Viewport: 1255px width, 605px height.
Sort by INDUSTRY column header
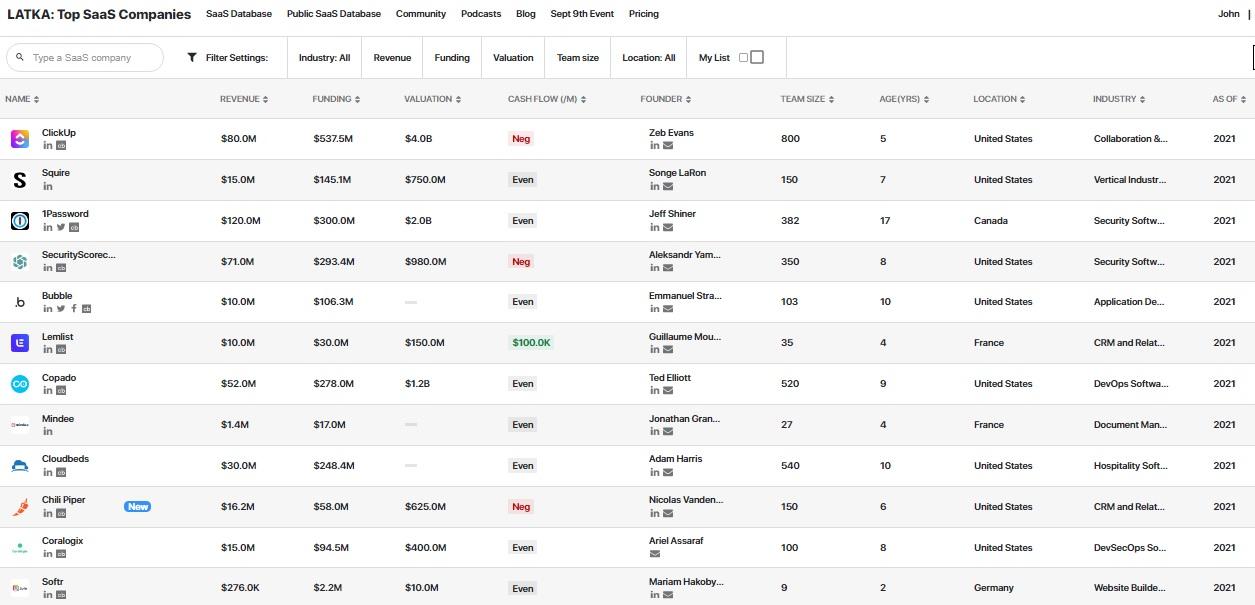(x=1119, y=99)
